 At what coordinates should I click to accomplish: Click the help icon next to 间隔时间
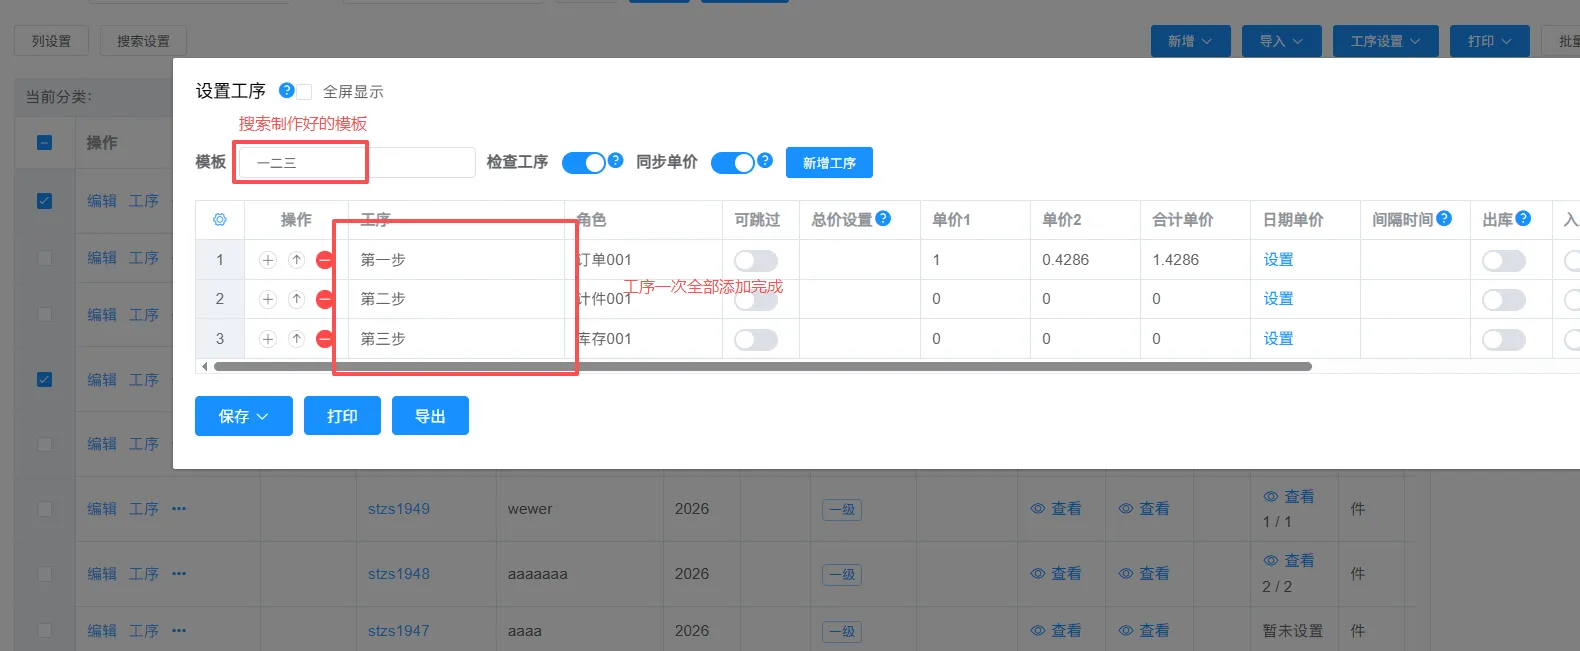pyautogui.click(x=1444, y=219)
